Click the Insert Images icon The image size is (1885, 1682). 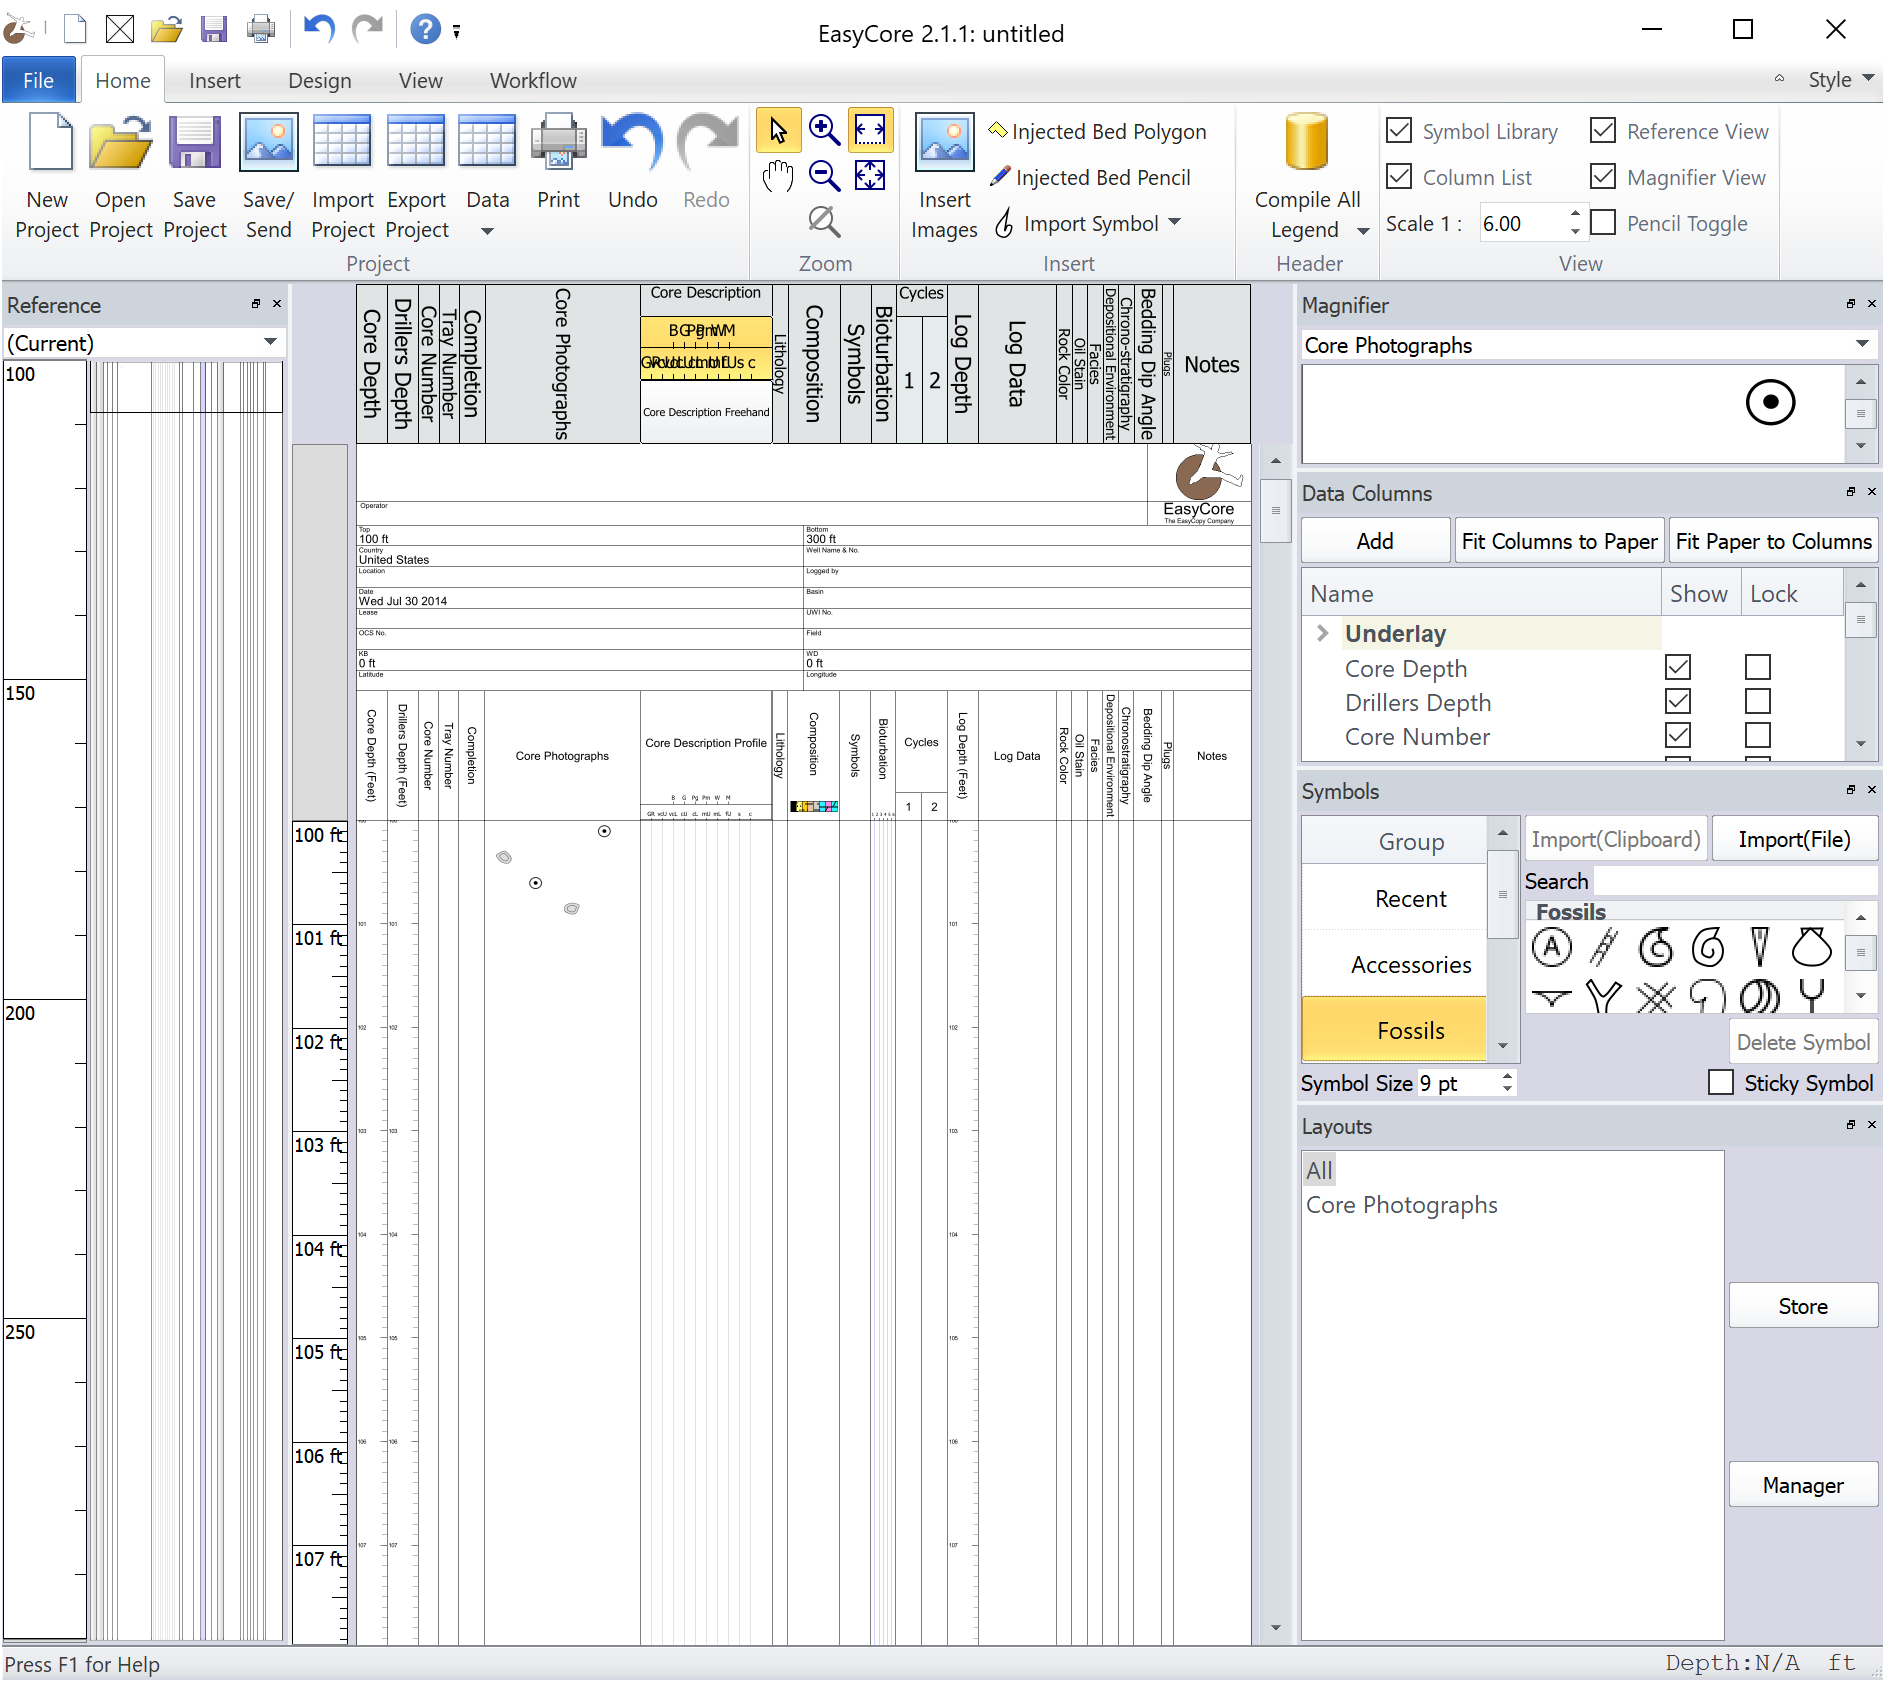tap(943, 143)
